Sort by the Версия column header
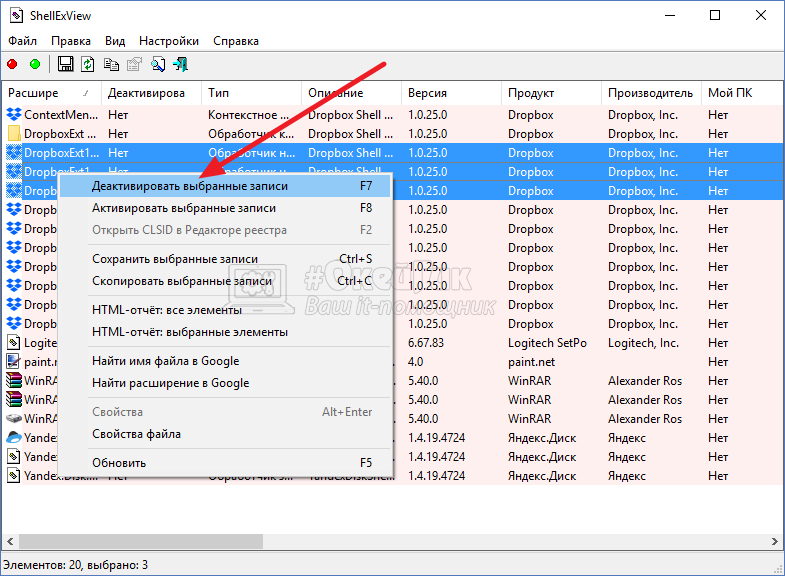This screenshot has width=785, height=576. 451,93
